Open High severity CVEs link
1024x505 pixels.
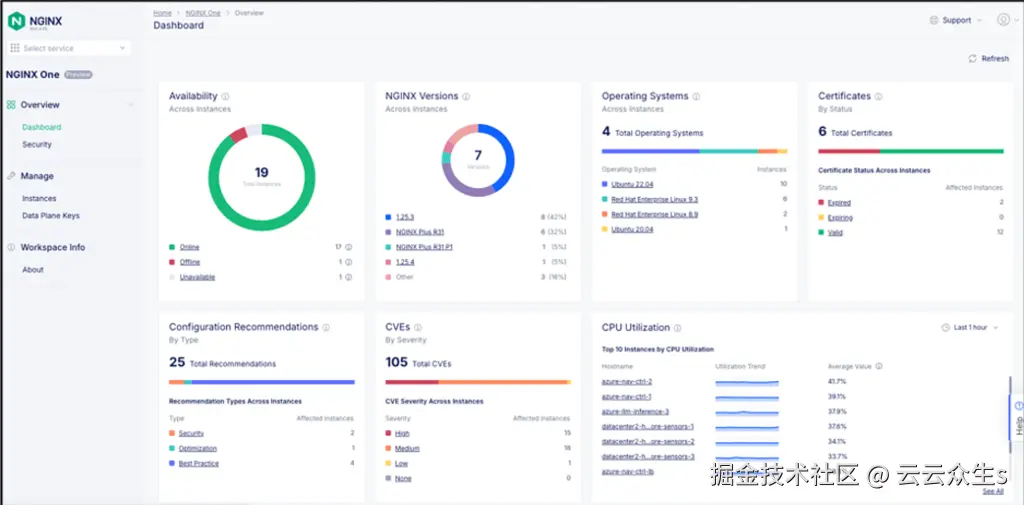[x=402, y=433]
